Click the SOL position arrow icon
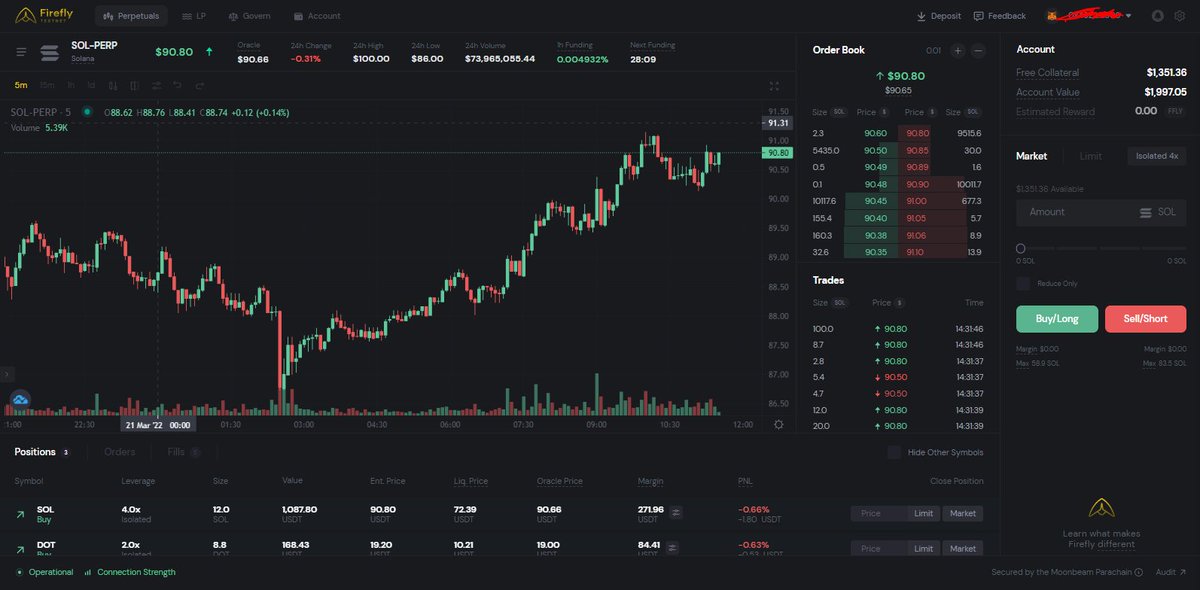This screenshot has height=590, width=1200. pos(20,514)
